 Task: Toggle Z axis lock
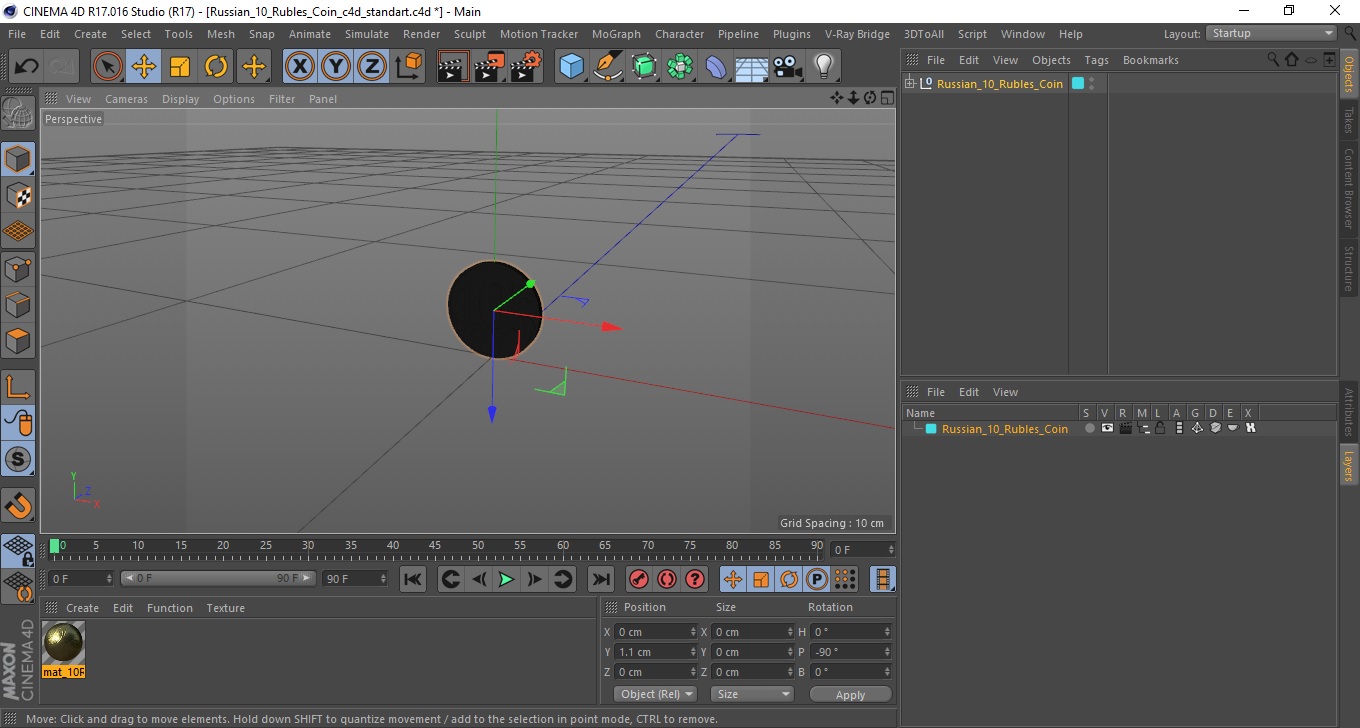(x=372, y=67)
